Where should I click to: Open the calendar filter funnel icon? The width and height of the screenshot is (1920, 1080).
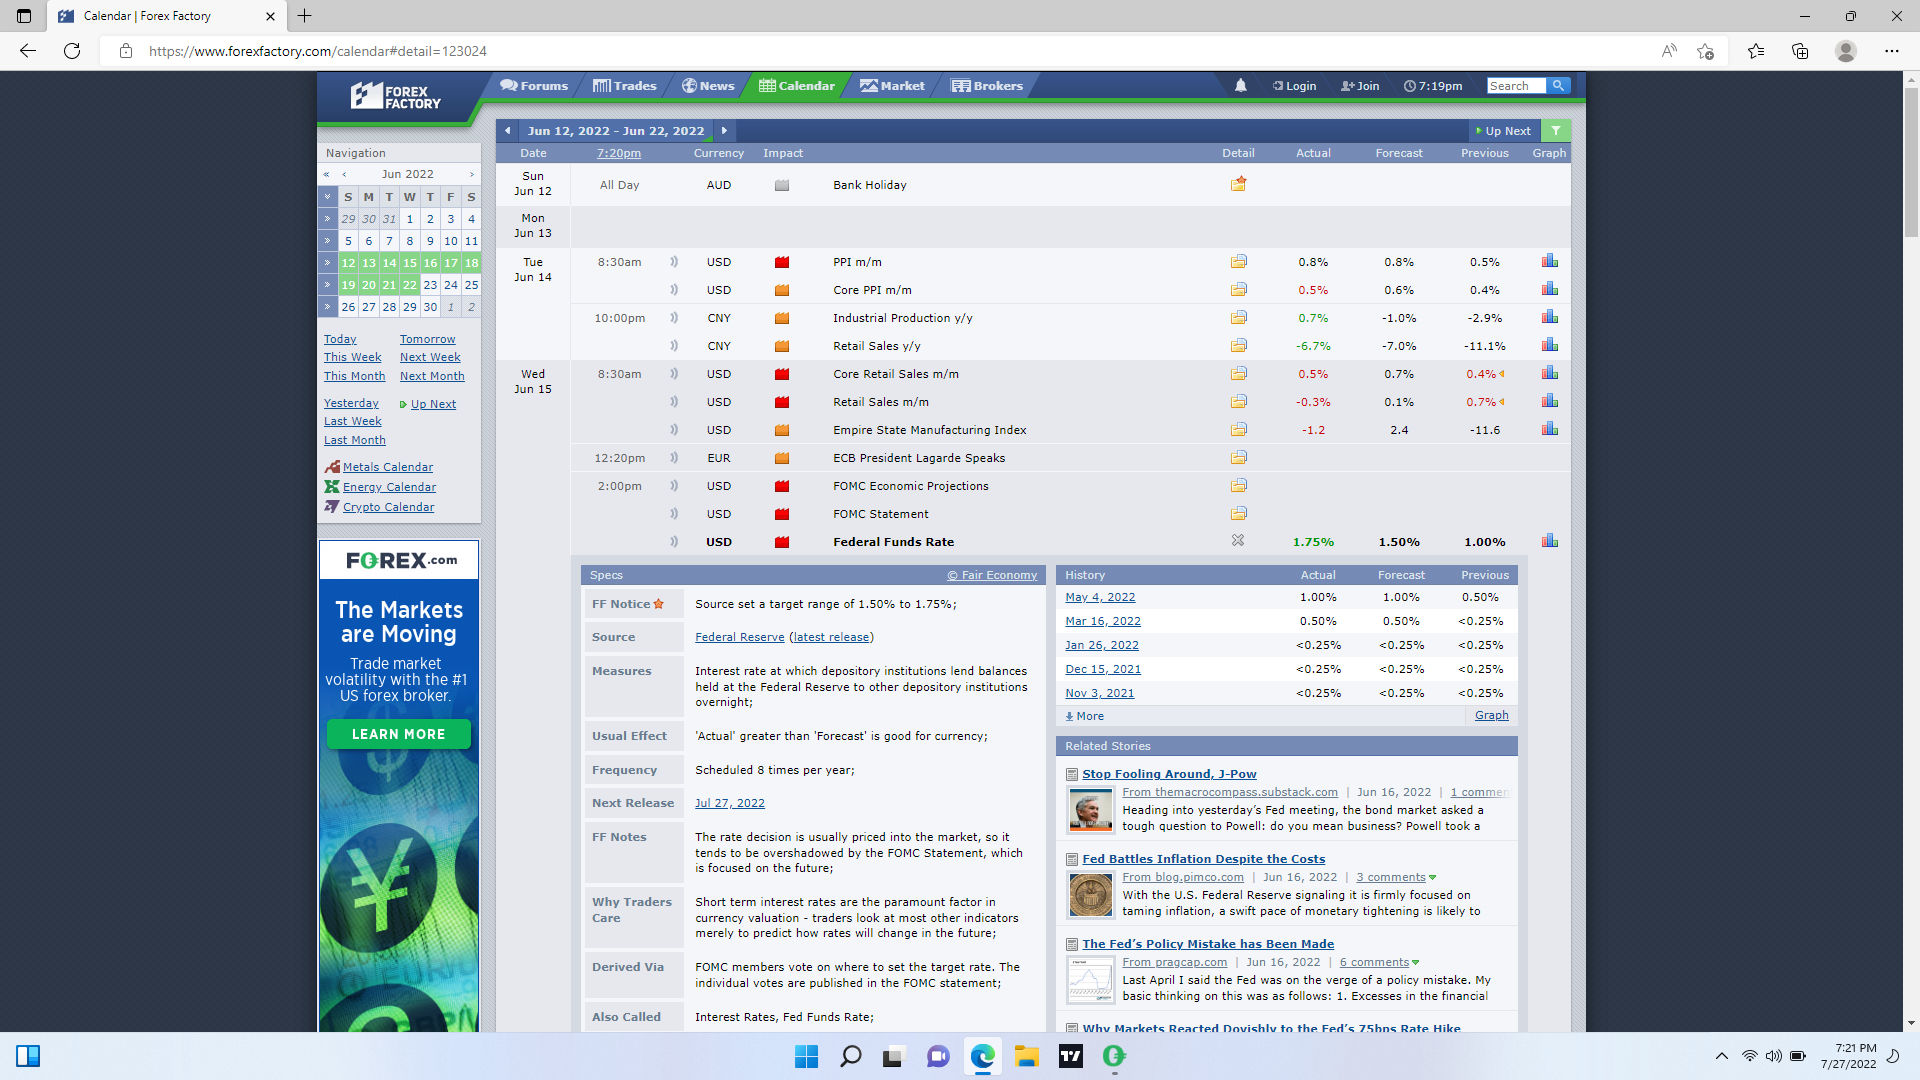click(x=1556, y=131)
